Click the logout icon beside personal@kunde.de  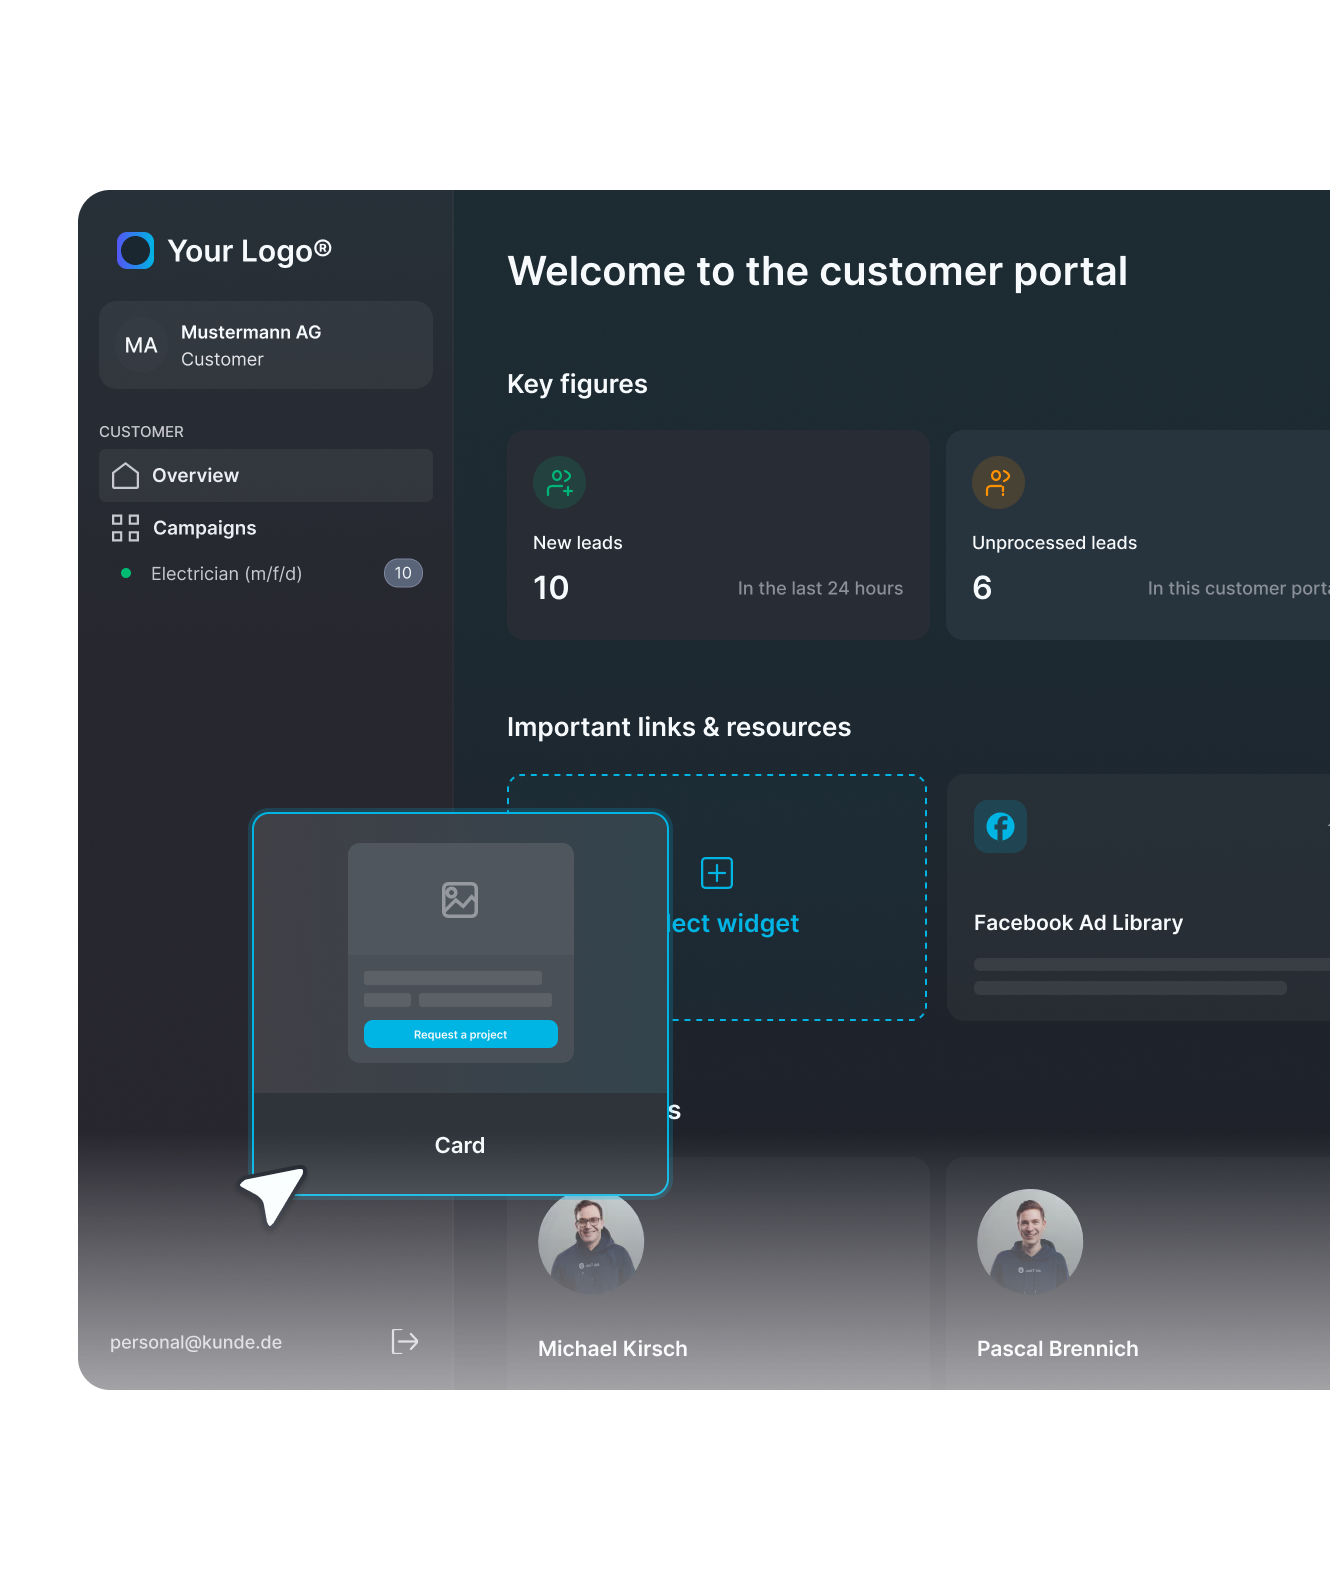pos(404,1341)
